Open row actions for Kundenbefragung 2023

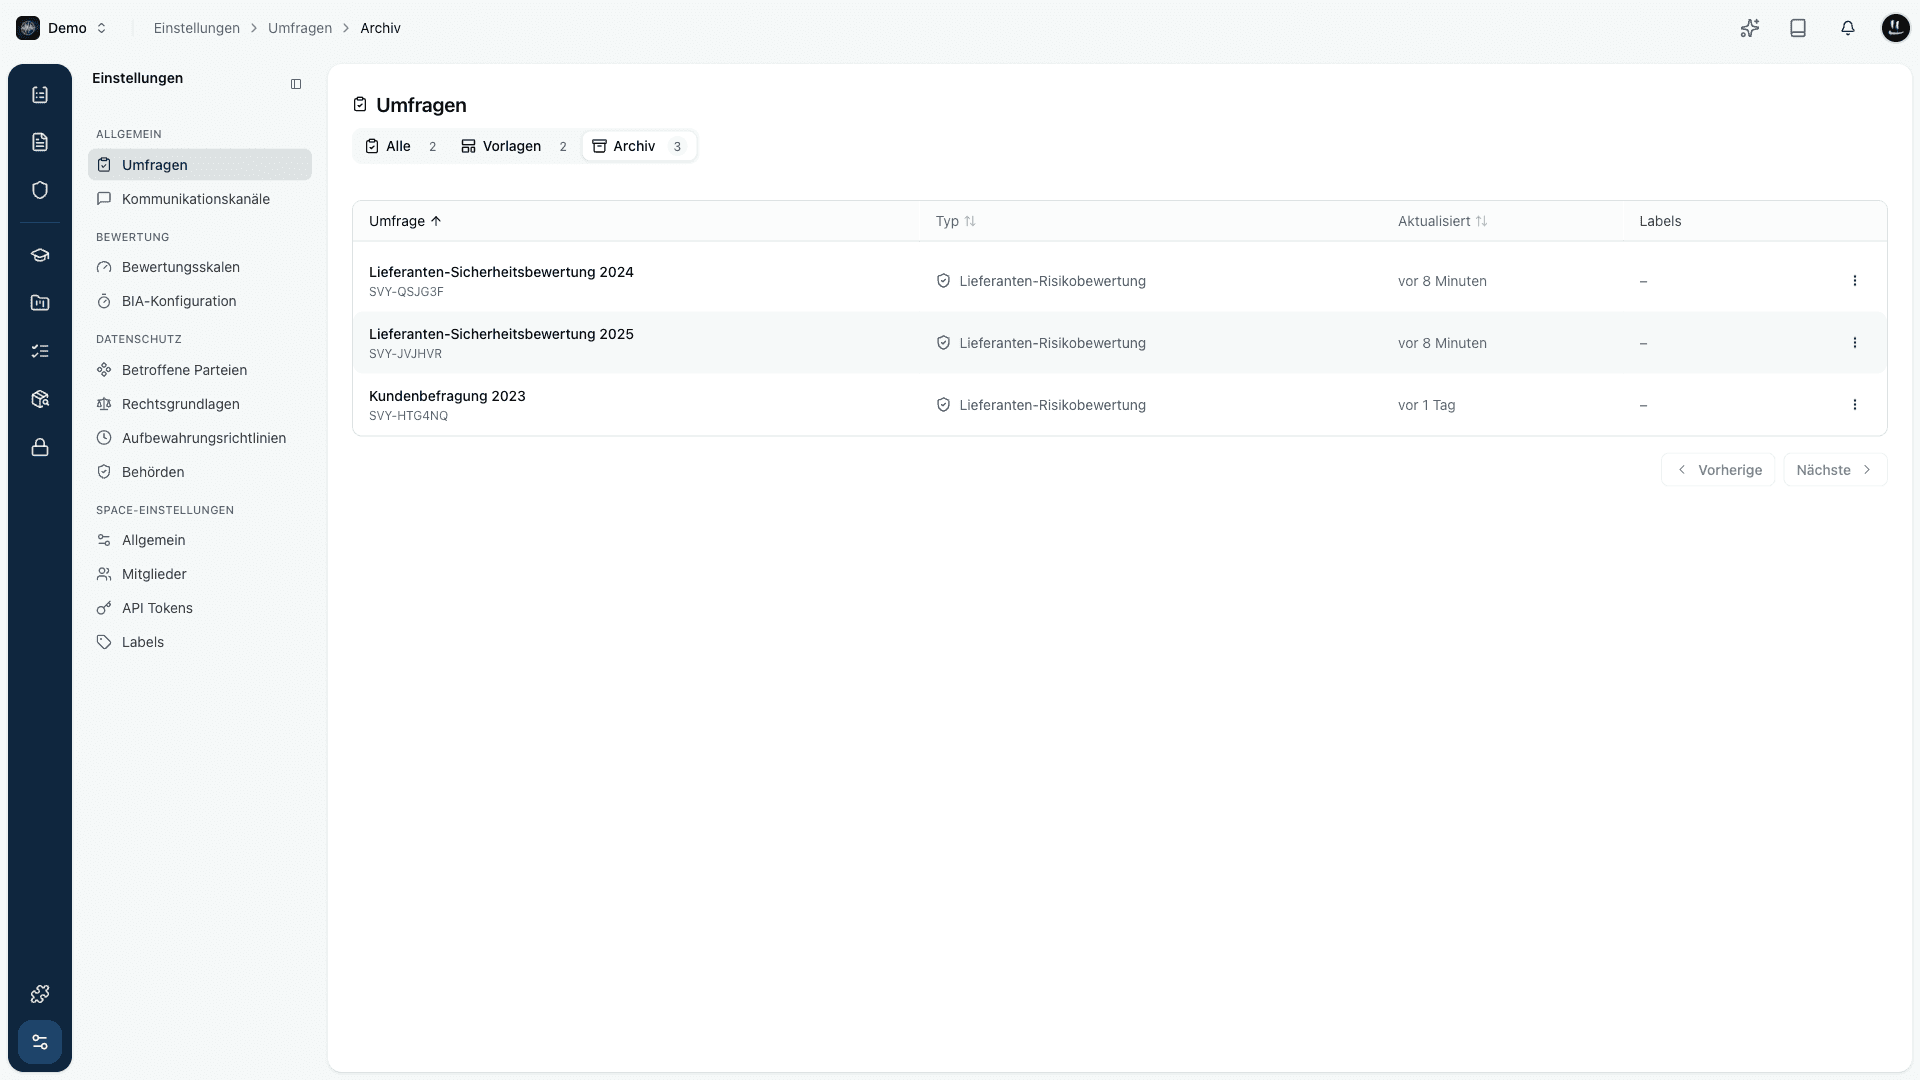click(1854, 405)
